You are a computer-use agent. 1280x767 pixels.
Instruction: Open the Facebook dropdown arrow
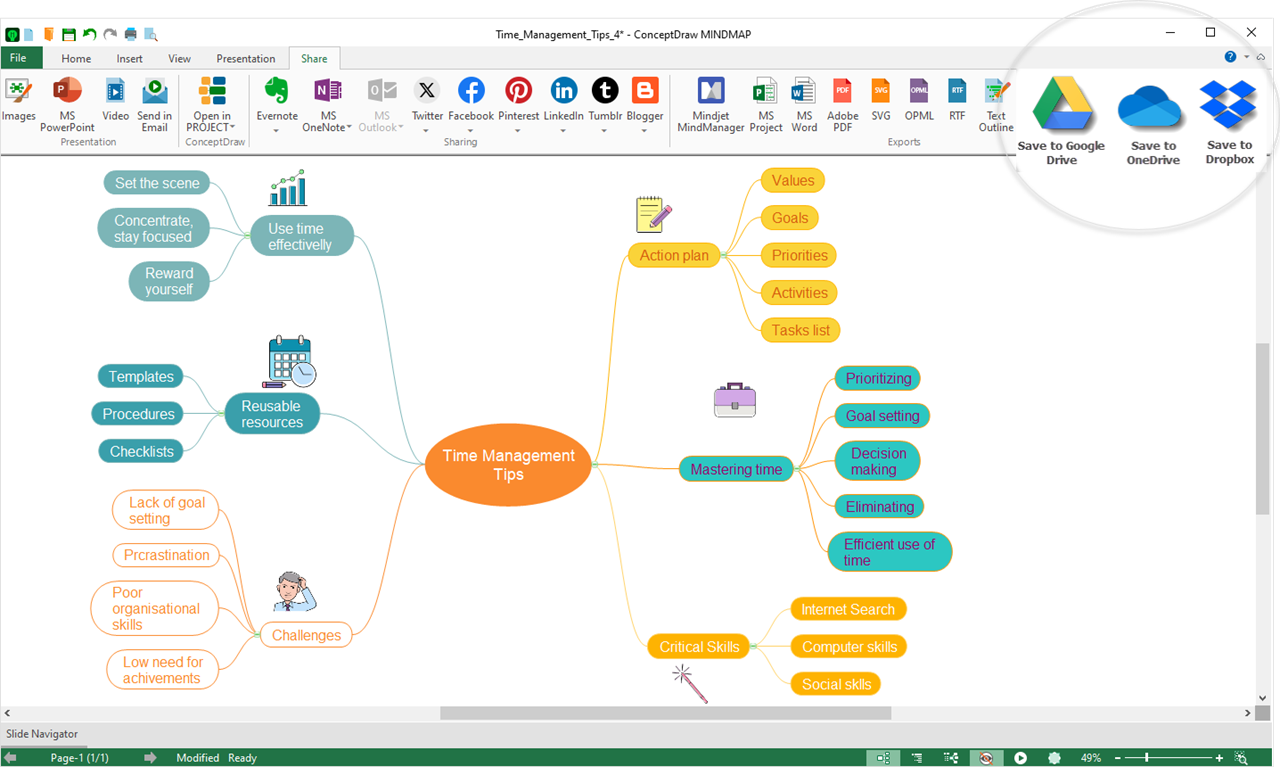[471, 130]
